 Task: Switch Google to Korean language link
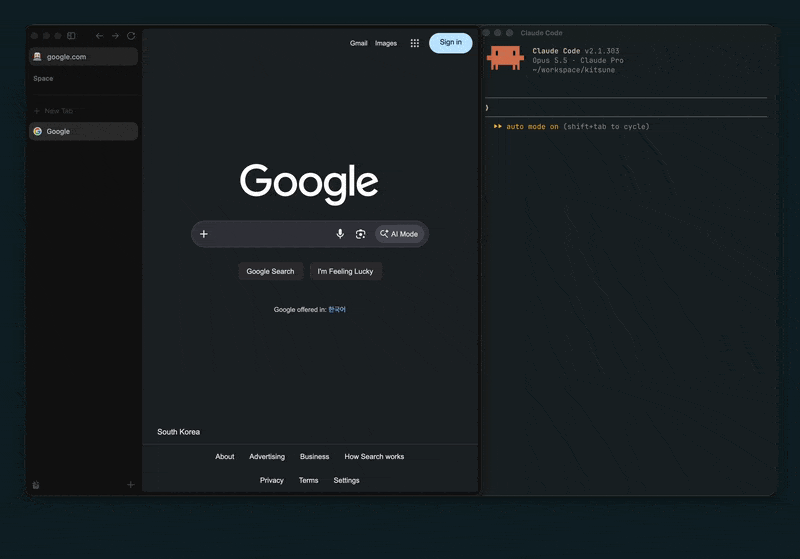point(337,310)
